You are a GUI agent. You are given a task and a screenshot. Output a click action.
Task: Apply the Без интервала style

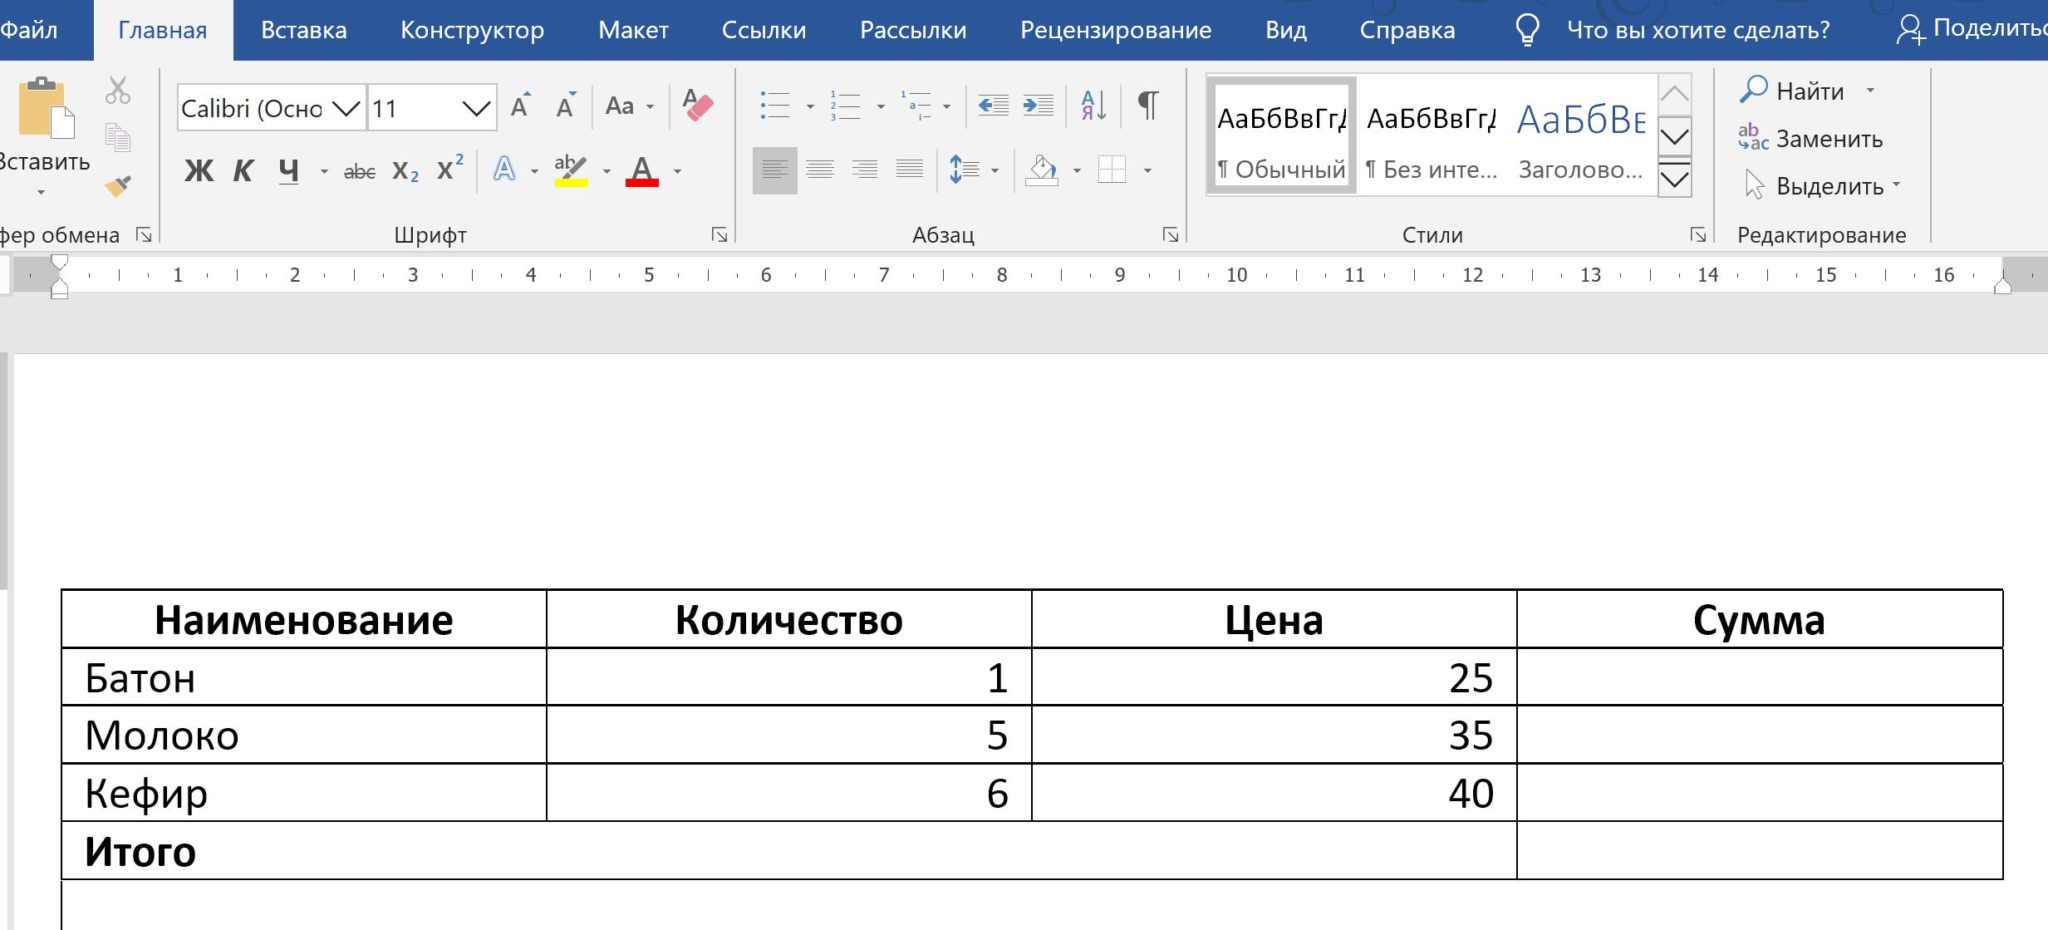pos(1431,135)
